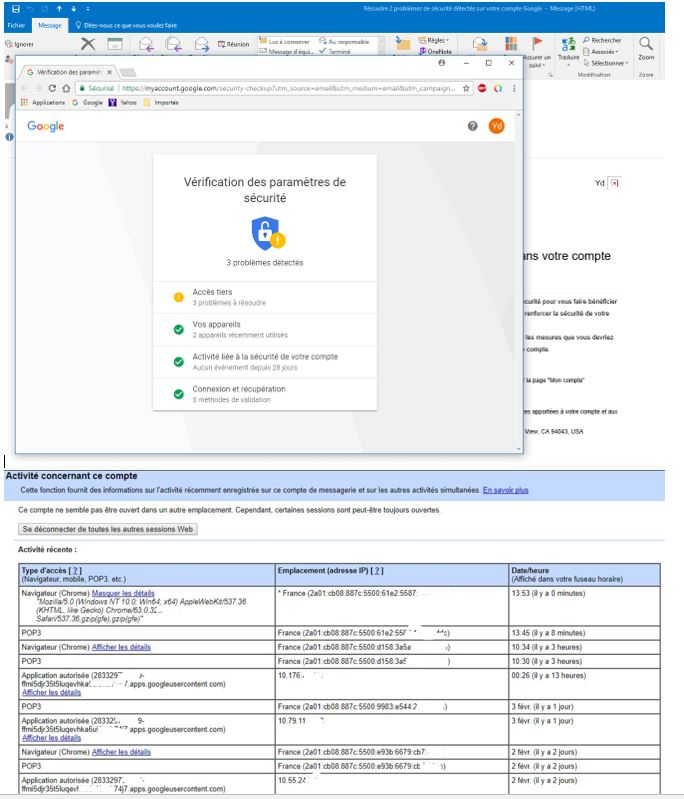This screenshot has height=799, width=684.
Task: Click the red flag follow-up icon
Action: [537, 43]
